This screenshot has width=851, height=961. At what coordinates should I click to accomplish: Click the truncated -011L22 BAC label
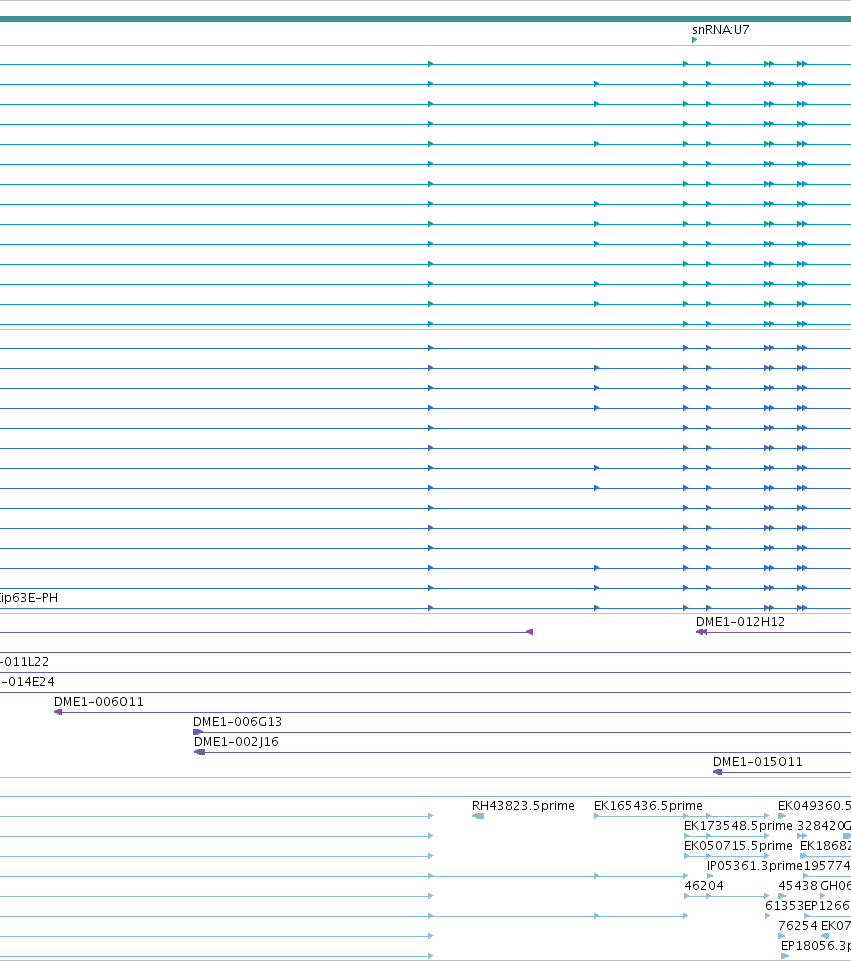[25, 662]
